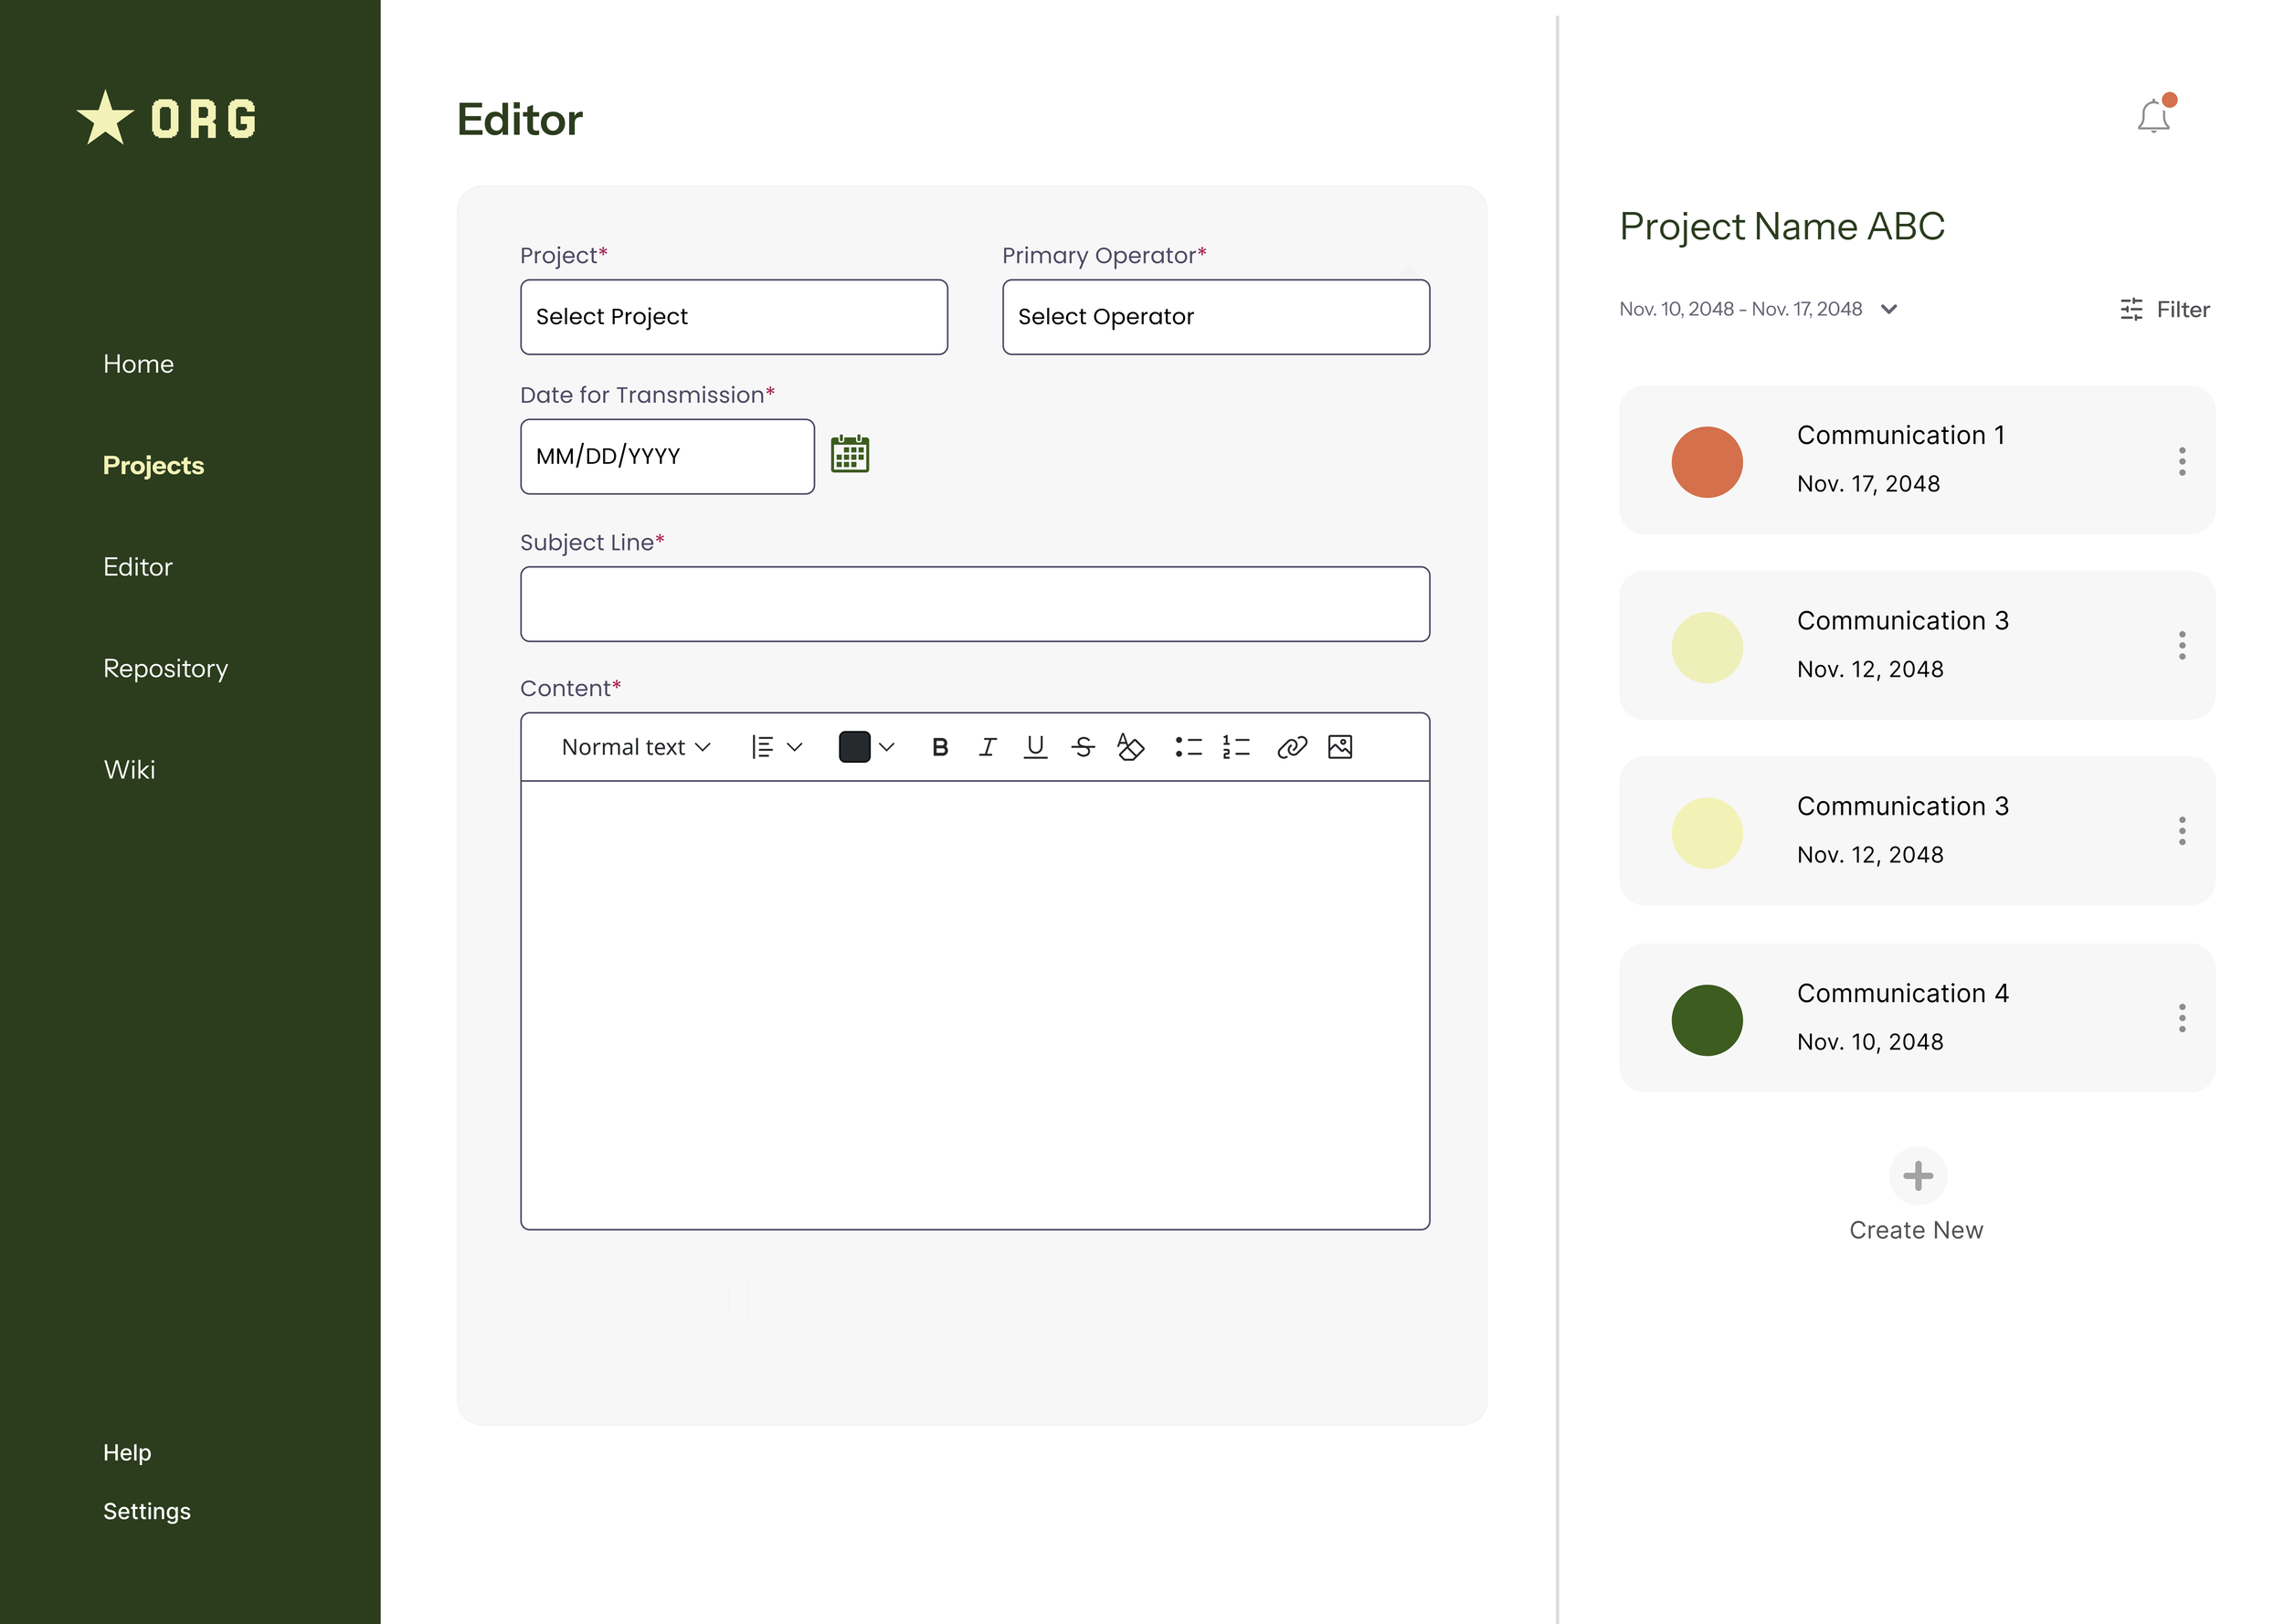This screenshot has height=1624, width=2284.
Task: Open the calendar date picker icon
Action: (850, 454)
